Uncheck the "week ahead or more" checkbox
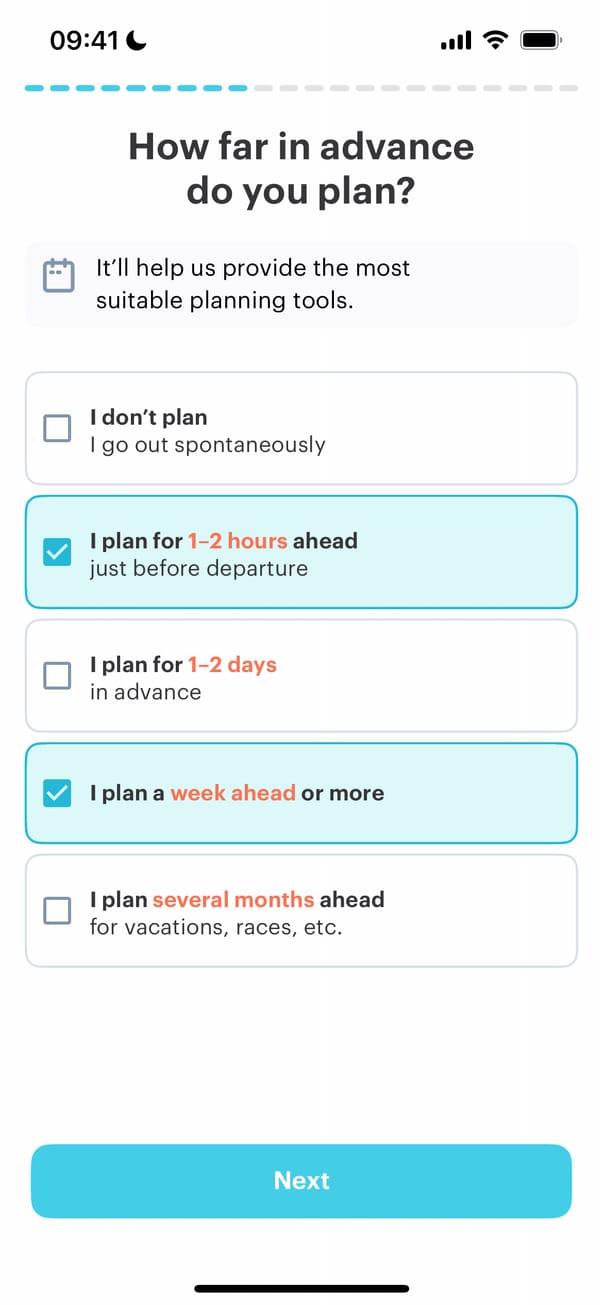 [x=58, y=794]
